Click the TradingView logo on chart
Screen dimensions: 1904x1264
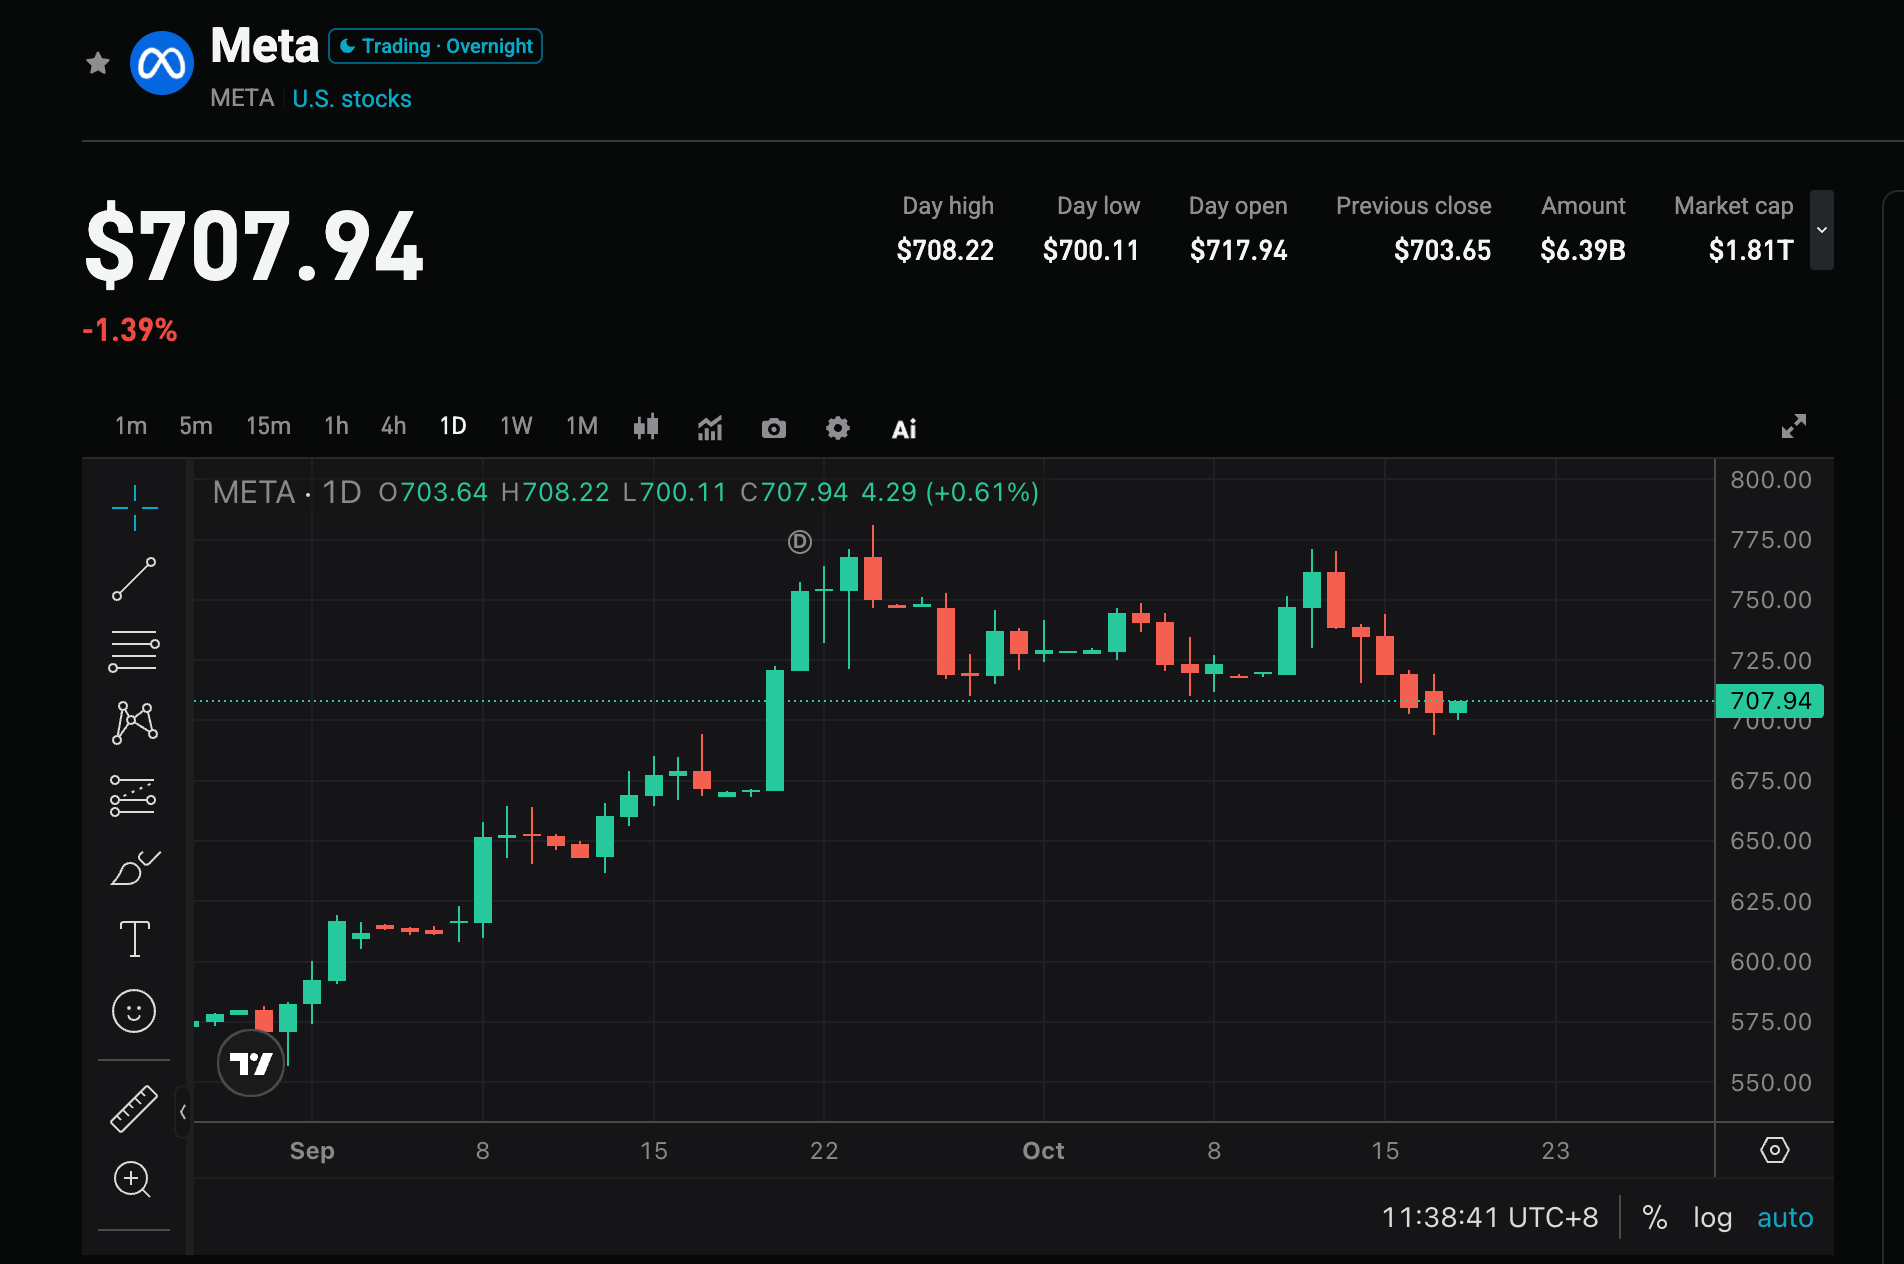251,1063
